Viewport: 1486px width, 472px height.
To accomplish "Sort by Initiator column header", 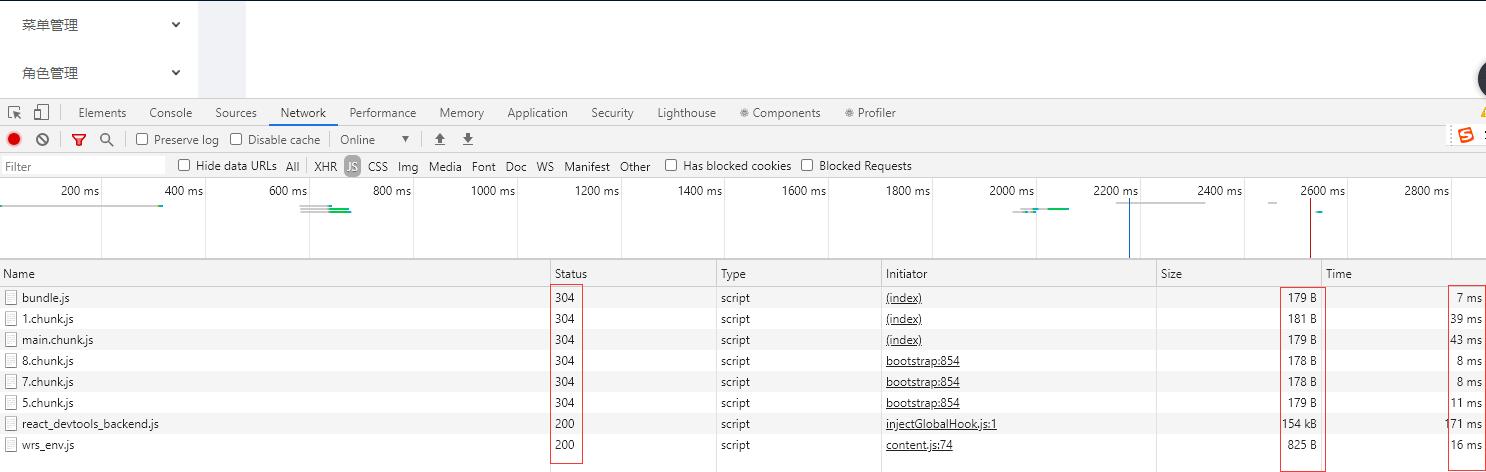I will click(x=1019, y=273).
